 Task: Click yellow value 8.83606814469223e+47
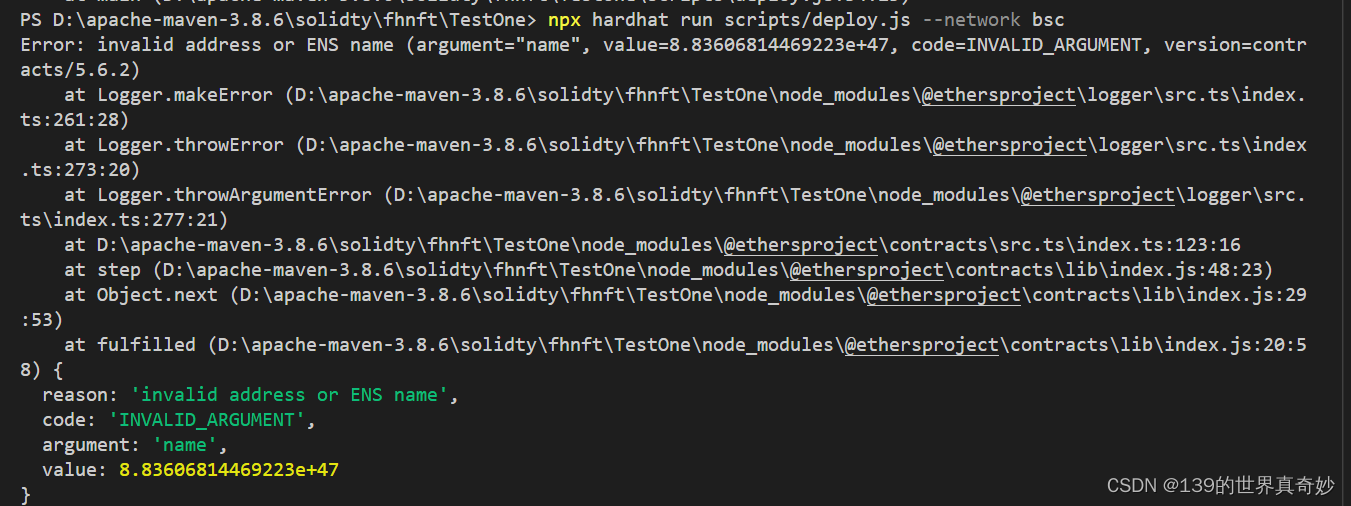point(229,470)
